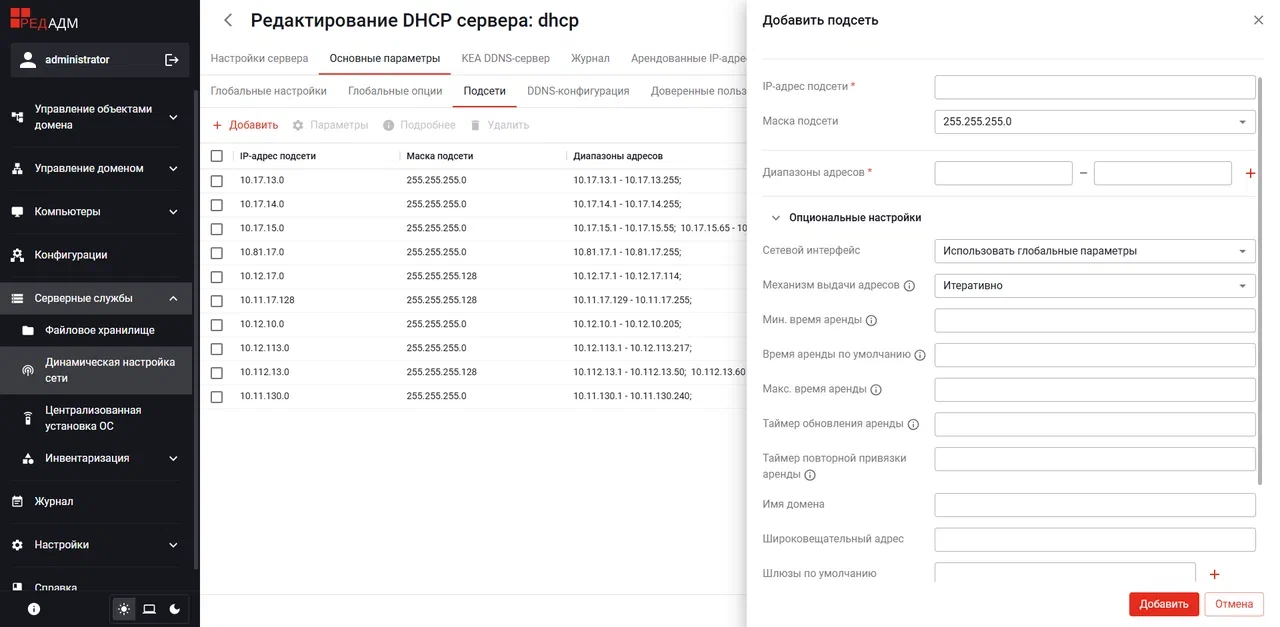Switch to the KEA DDNS-сервер tab
Screen dimensions: 1280x627
tap(505, 58)
